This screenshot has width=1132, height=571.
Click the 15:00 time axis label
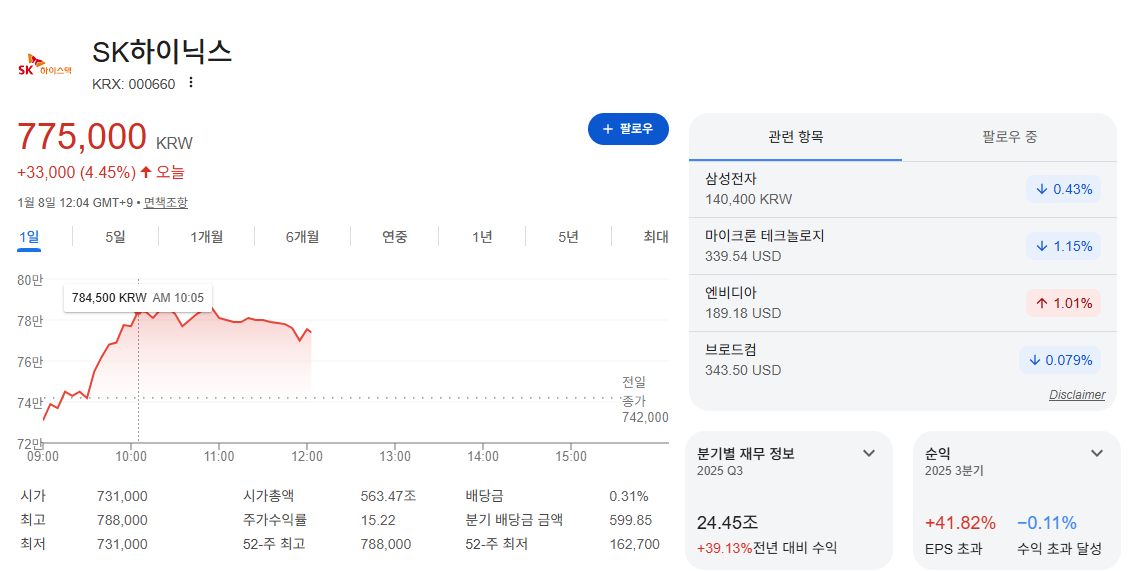571,456
